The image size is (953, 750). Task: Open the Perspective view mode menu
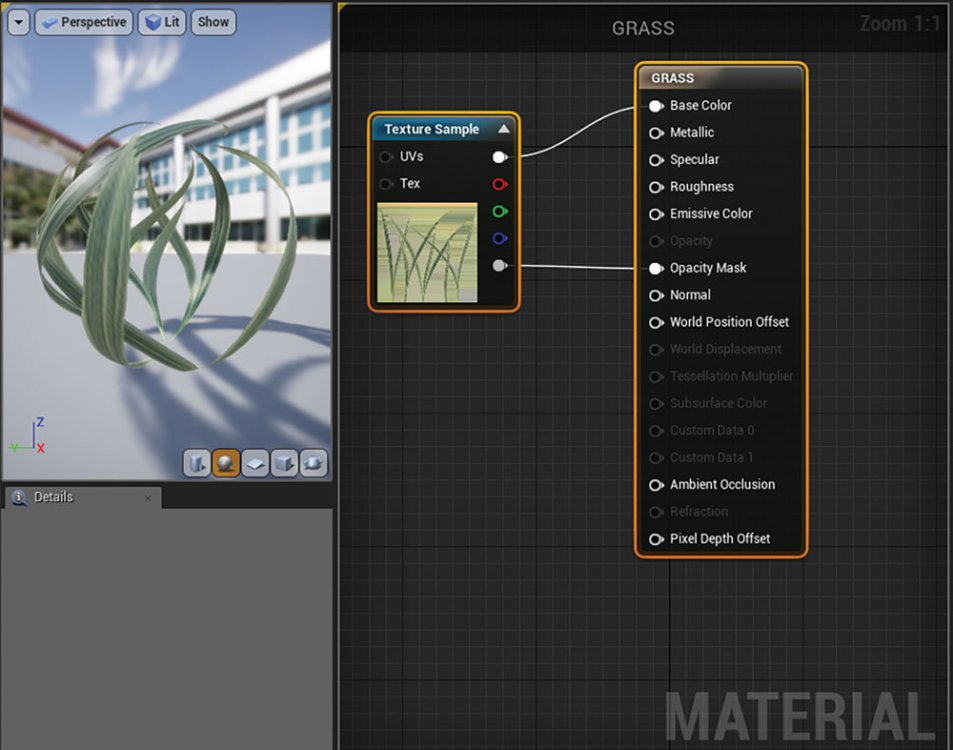coord(84,22)
